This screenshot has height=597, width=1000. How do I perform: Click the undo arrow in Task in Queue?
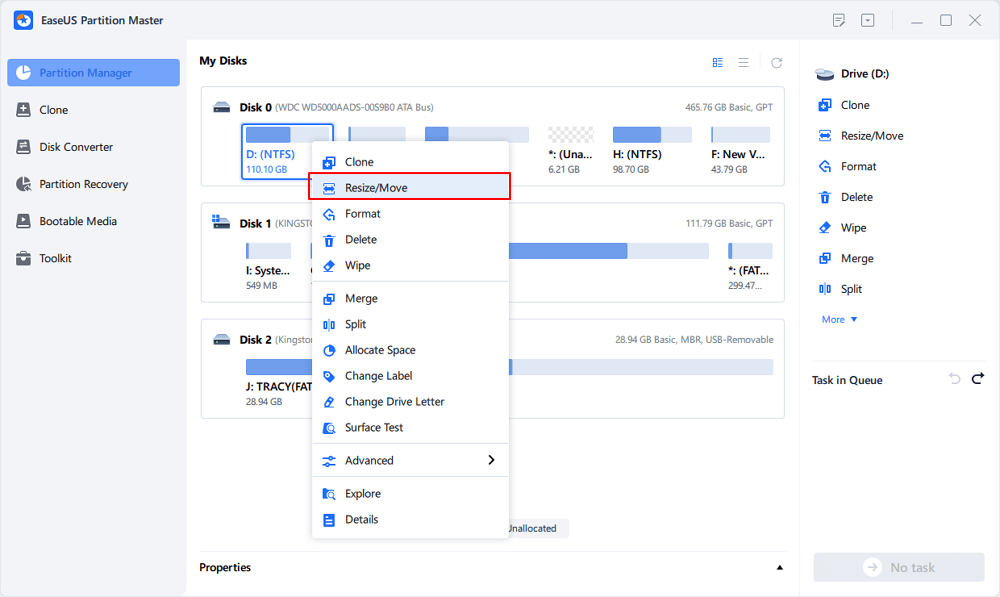pos(954,379)
